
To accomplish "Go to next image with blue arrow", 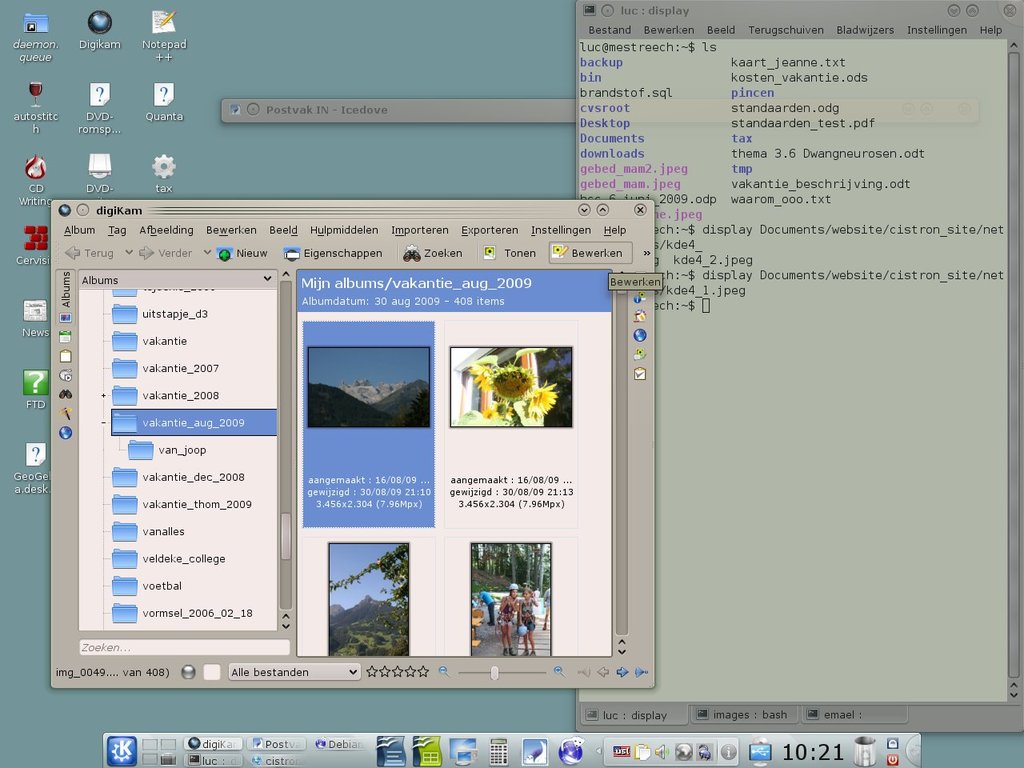I will coord(622,672).
